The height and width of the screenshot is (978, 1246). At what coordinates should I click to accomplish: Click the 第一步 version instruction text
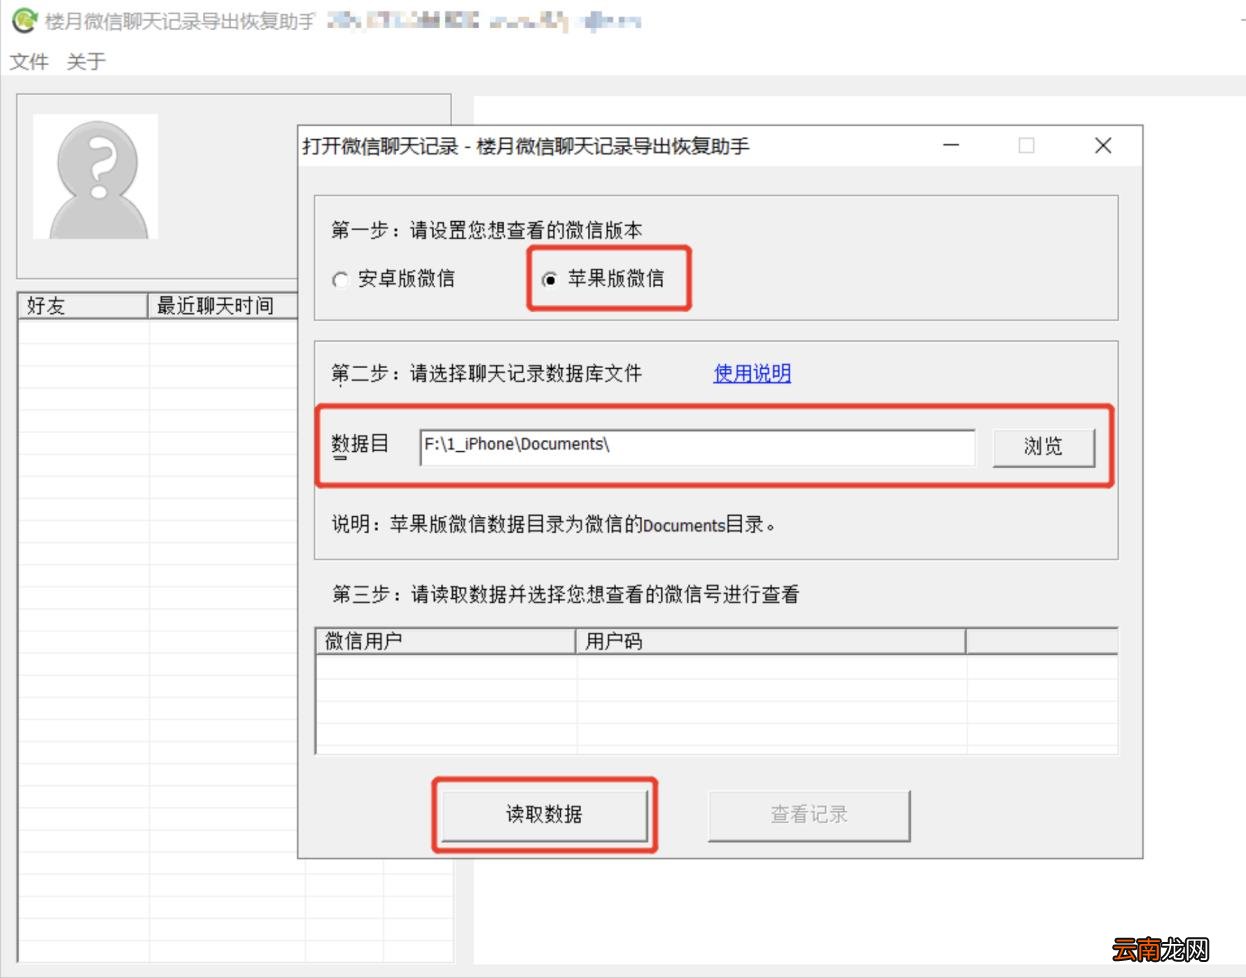click(x=487, y=230)
